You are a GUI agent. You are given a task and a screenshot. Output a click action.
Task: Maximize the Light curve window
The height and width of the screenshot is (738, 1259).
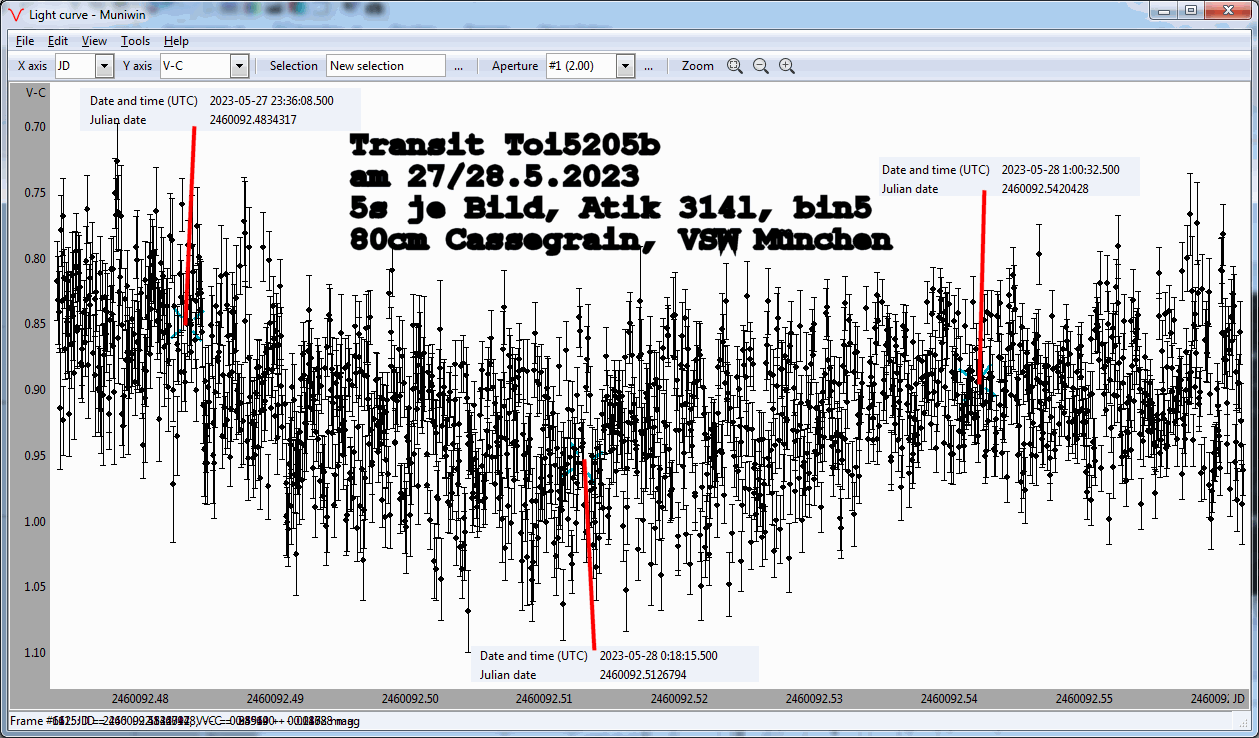[1190, 10]
